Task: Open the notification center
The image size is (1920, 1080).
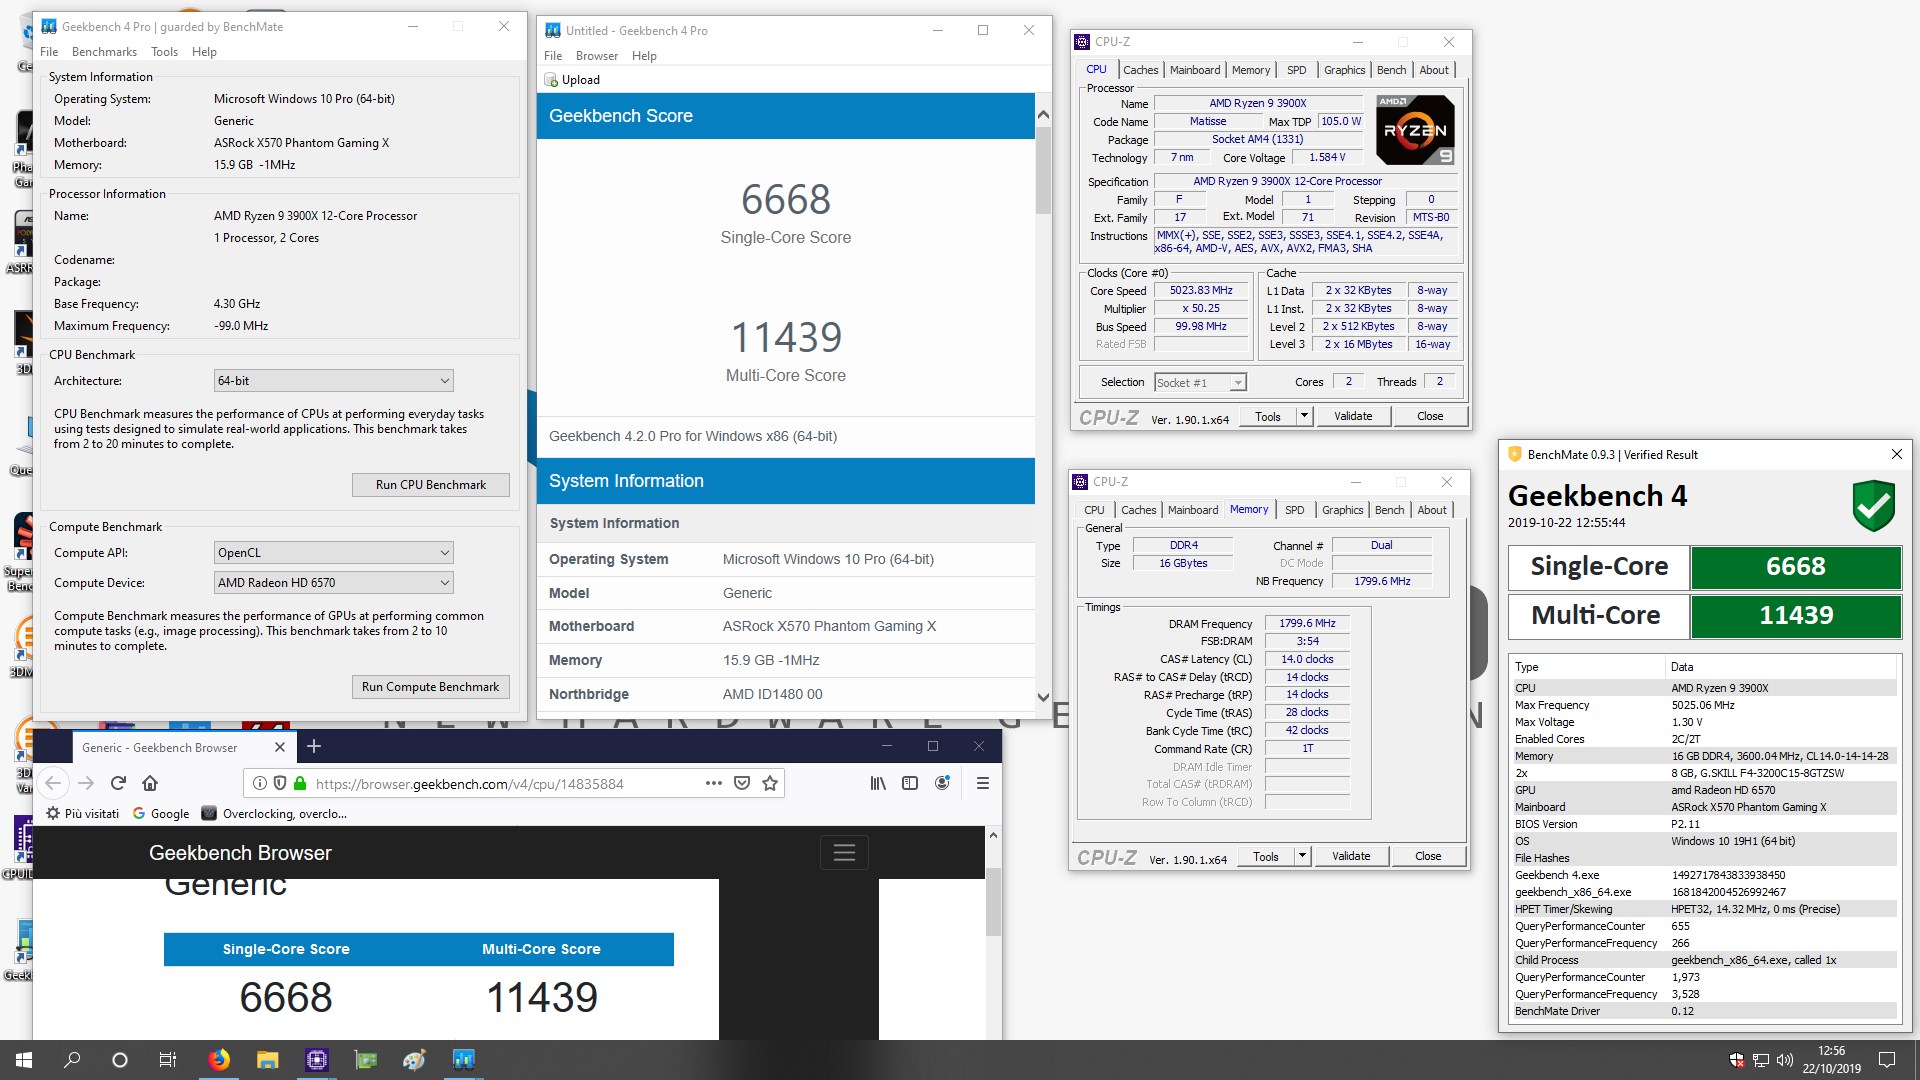Action: [1887, 1060]
